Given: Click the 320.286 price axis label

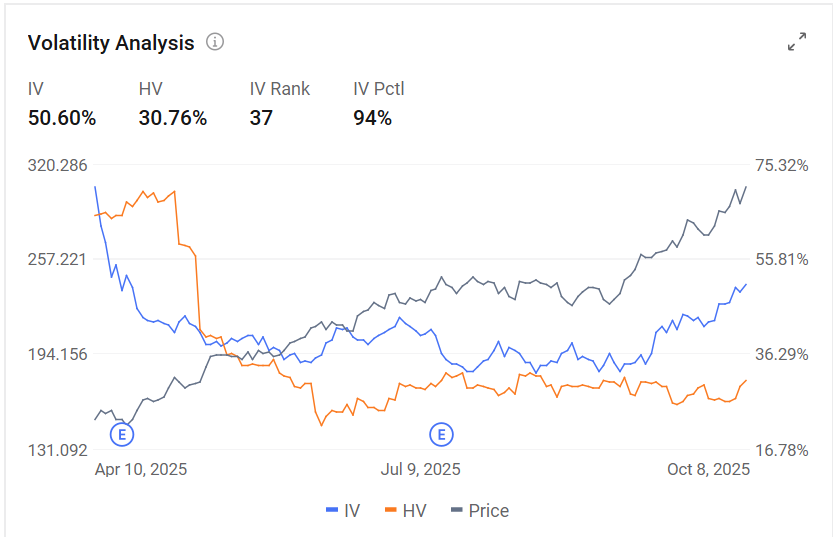Looking at the screenshot, I should [60, 165].
